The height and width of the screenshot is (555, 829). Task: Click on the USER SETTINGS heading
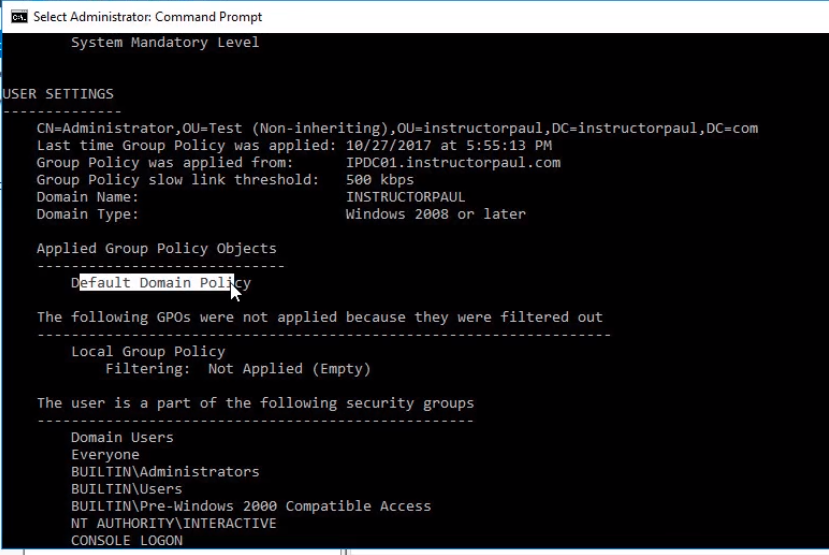pos(58,94)
